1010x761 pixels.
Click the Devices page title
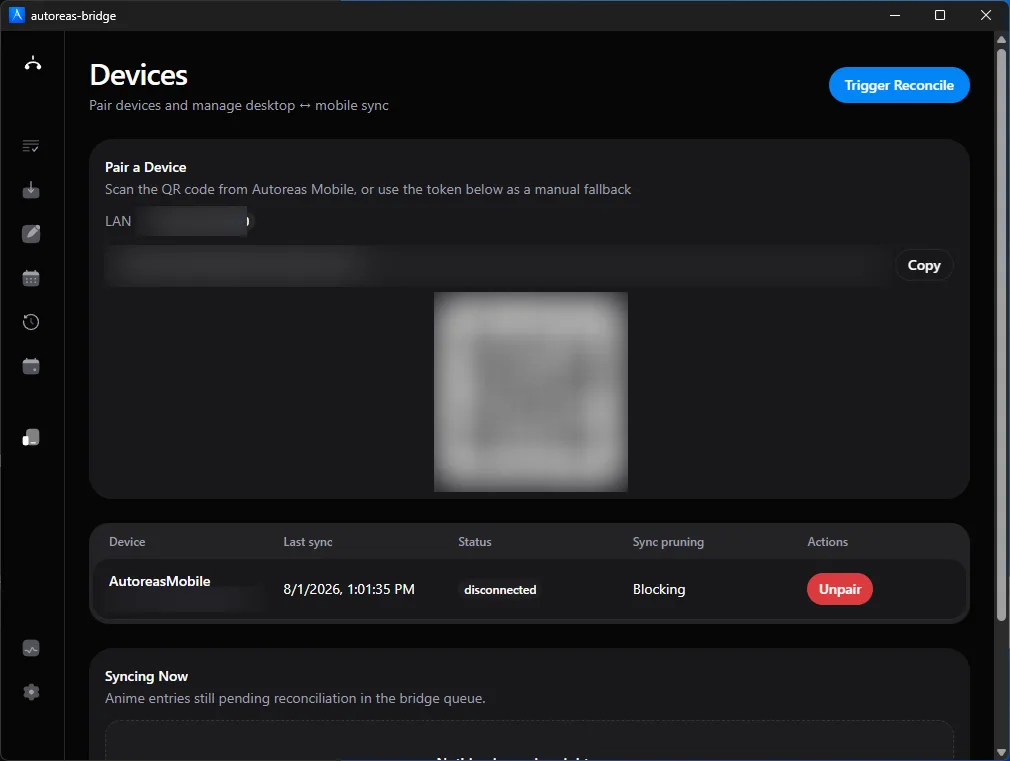[x=138, y=75]
